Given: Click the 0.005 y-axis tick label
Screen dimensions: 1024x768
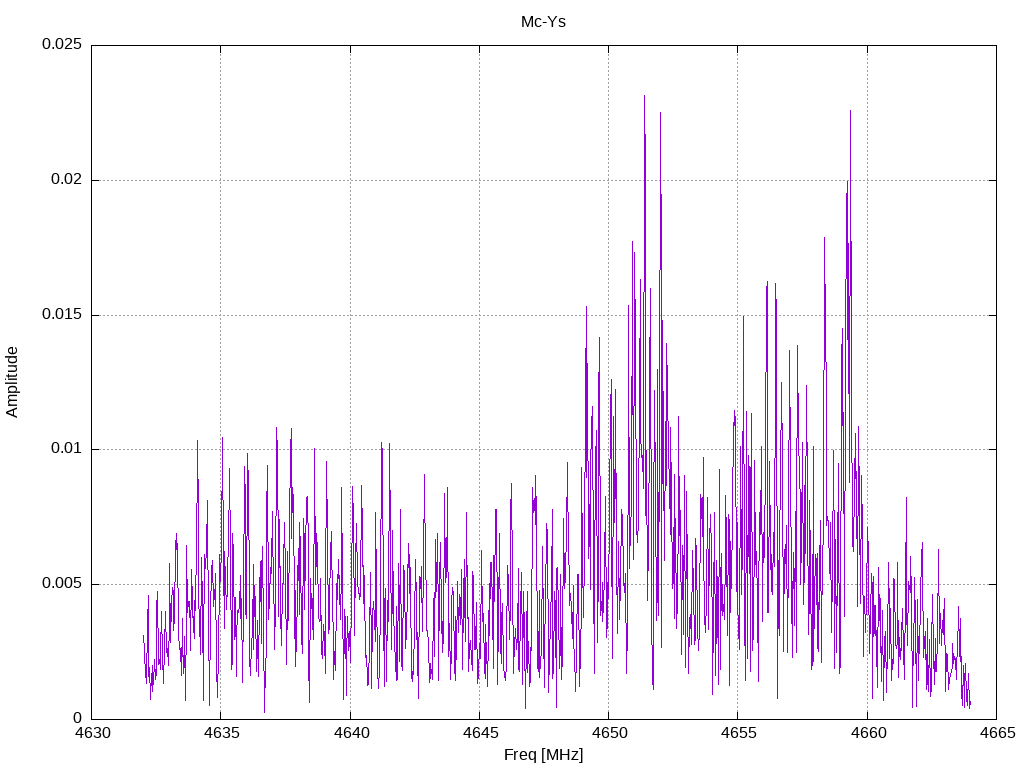Looking at the screenshot, I should click(62, 583).
